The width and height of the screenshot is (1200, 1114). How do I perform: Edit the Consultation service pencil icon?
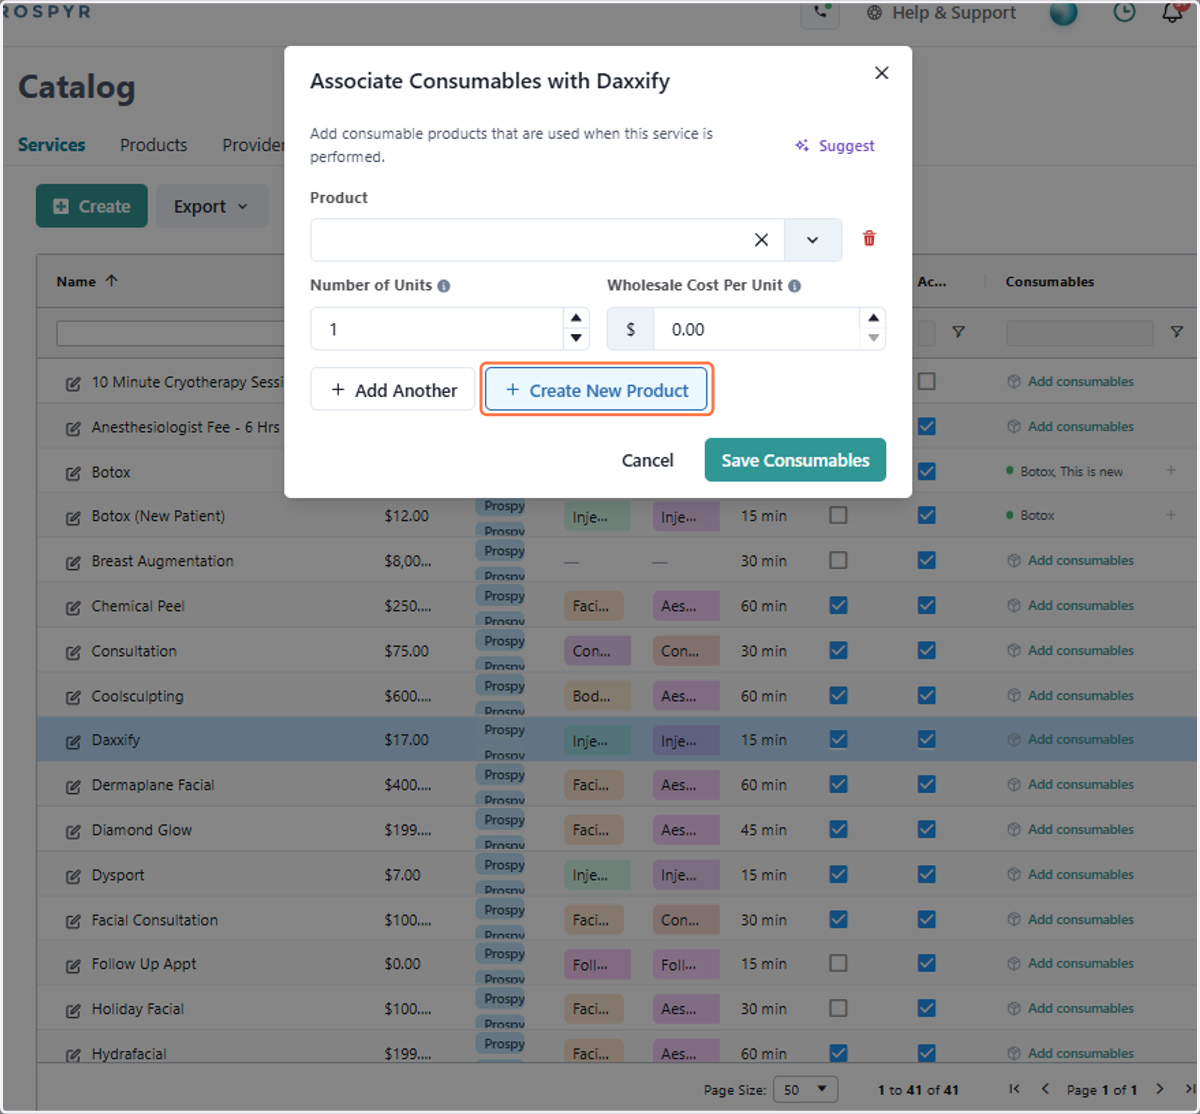[x=73, y=653]
